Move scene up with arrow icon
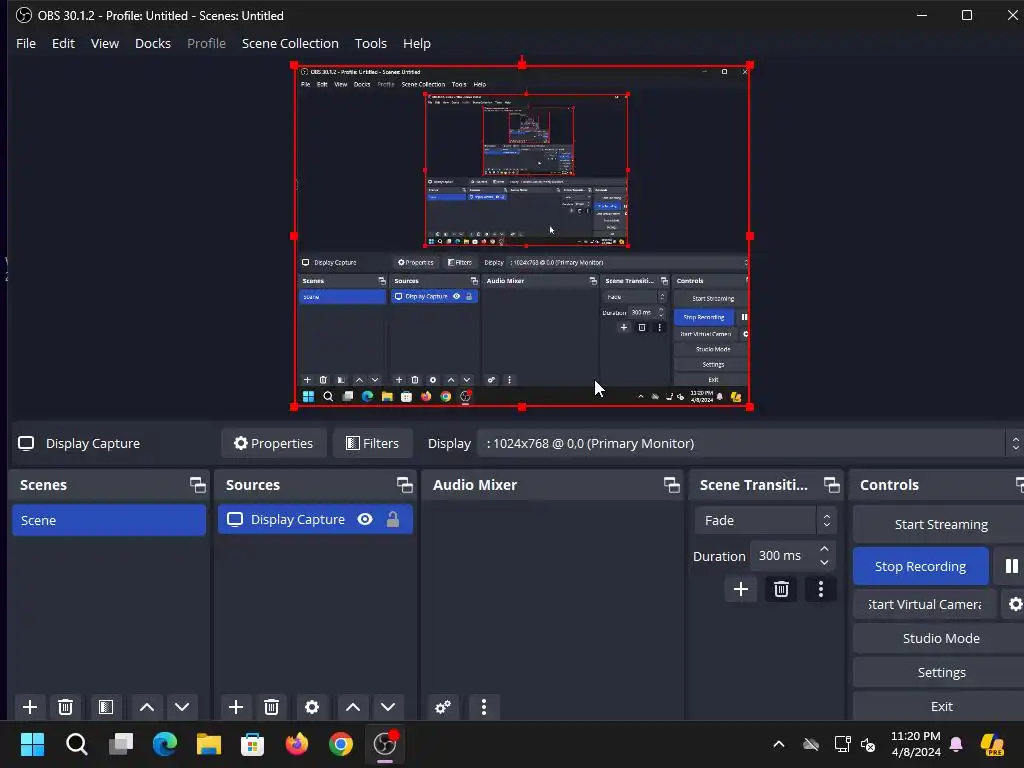 [x=147, y=707]
